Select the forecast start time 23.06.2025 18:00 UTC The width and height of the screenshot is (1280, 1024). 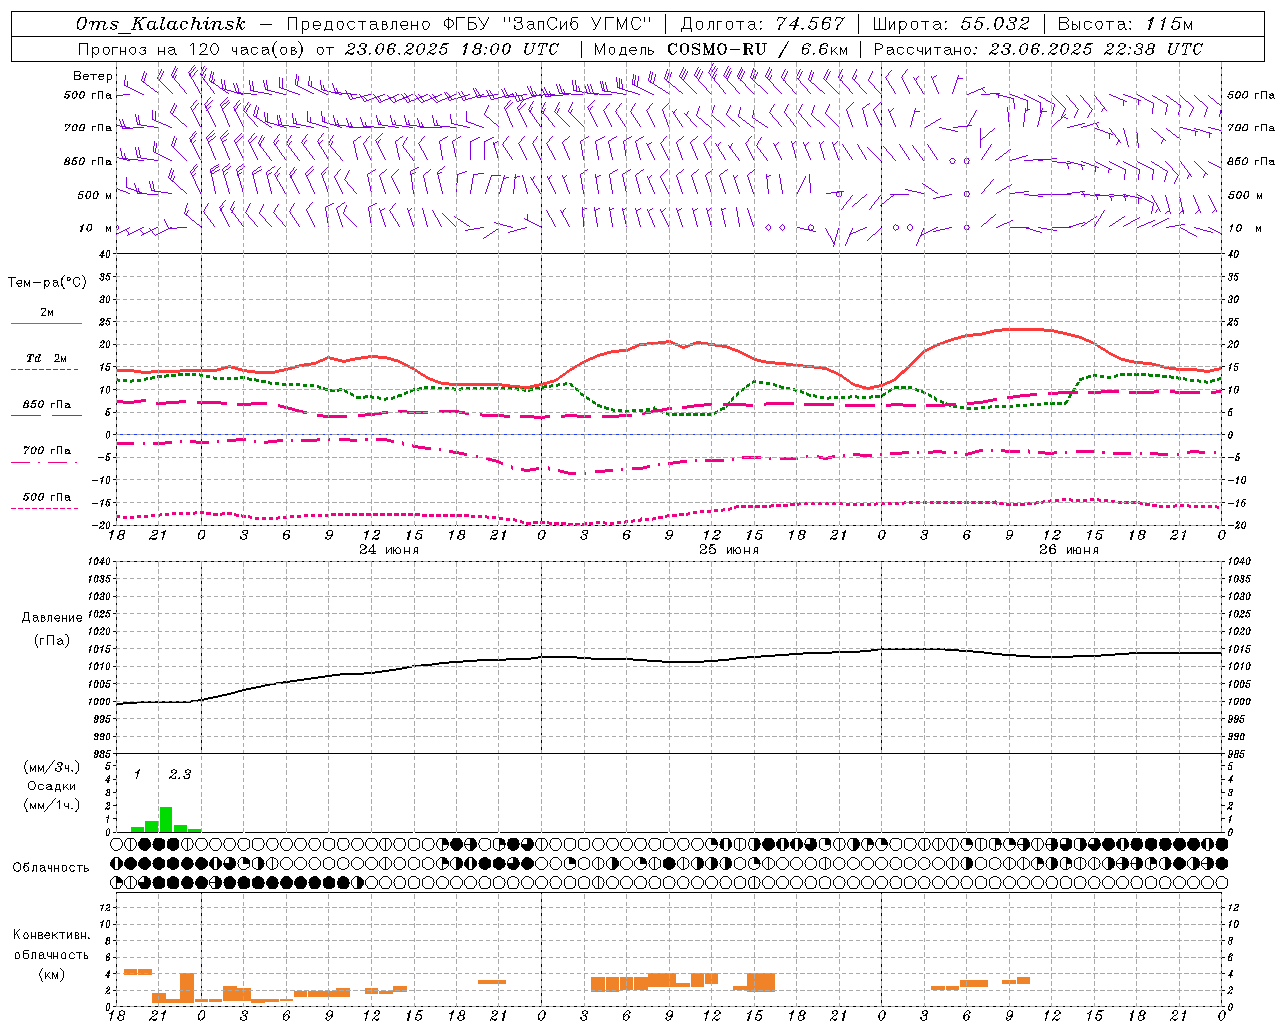click(x=452, y=49)
